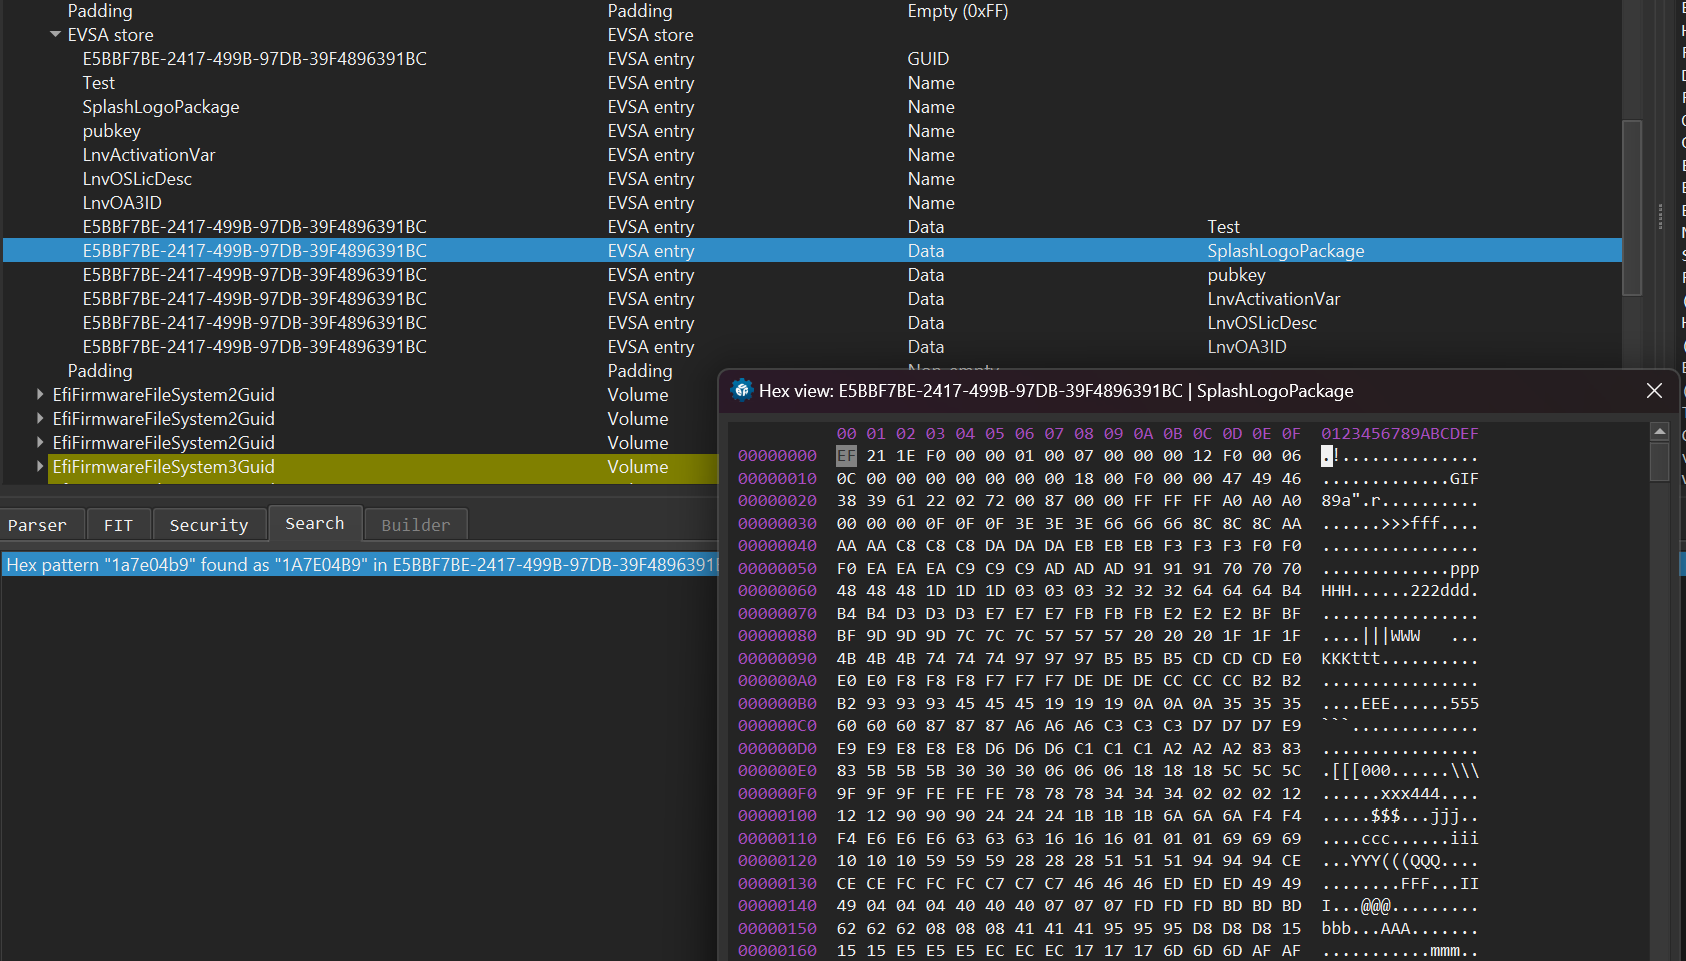Expand the second EfiFirmwareFileSystem2Guid volume

click(x=40, y=419)
